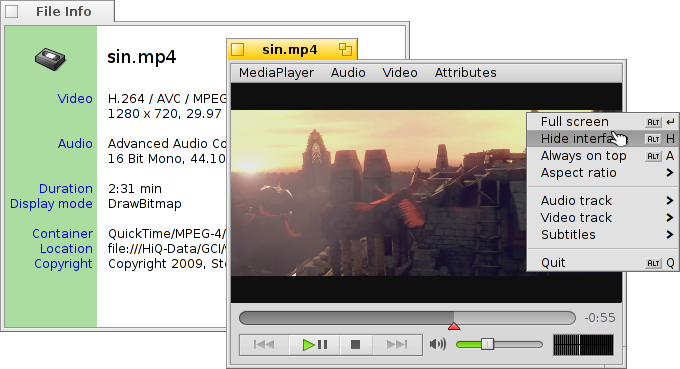Image resolution: width=680 pixels, height=369 pixels.
Task: Click the File Info window title tab
Action: click(58, 11)
